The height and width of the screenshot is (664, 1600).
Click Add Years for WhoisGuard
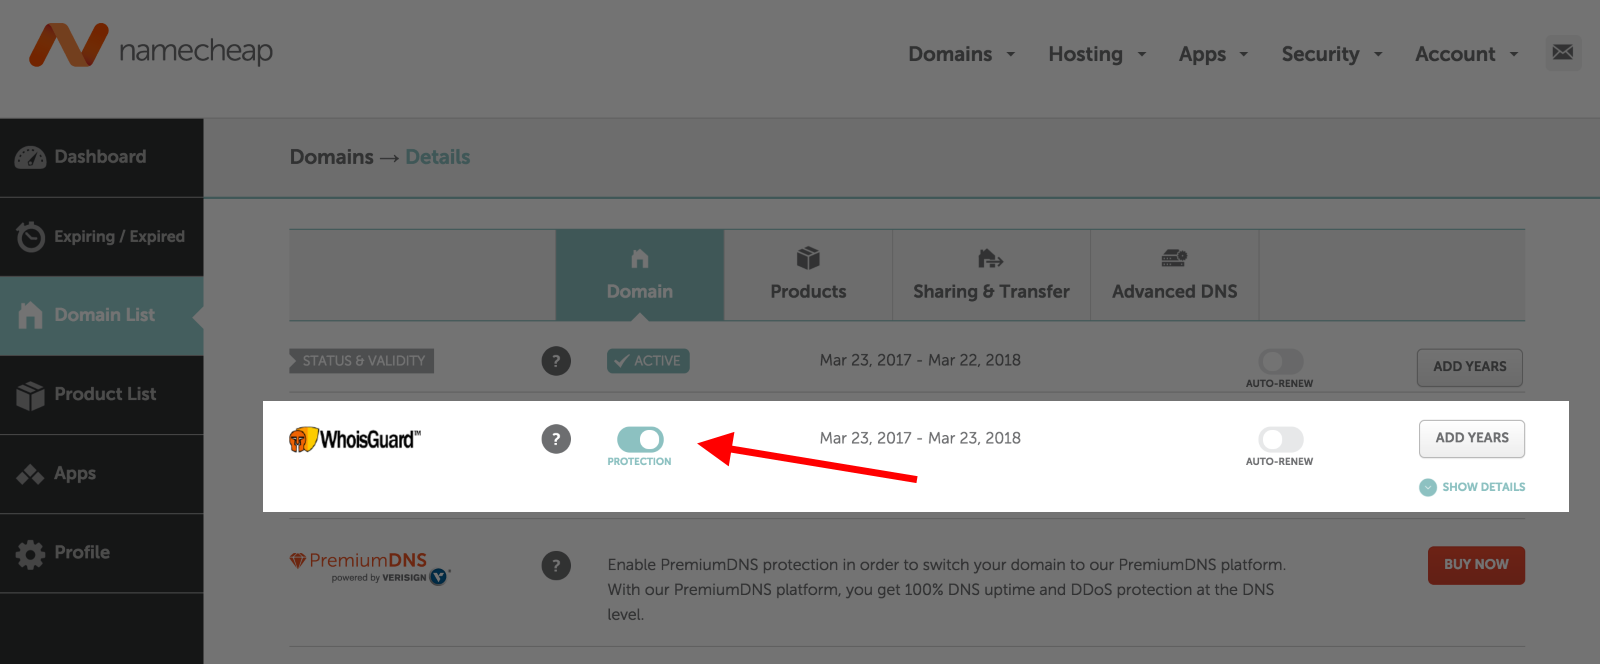pyautogui.click(x=1472, y=438)
